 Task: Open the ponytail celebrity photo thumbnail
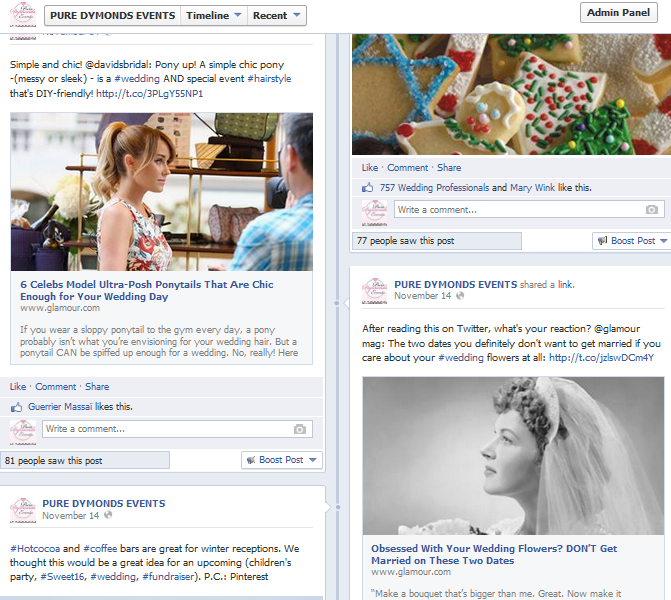click(x=162, y=192)
